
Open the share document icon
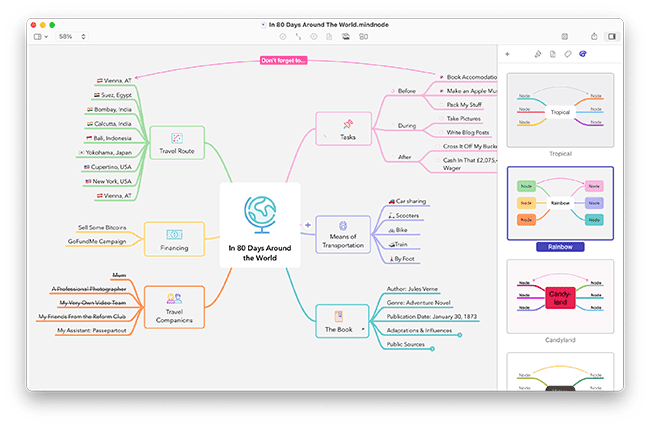point(594,36)
